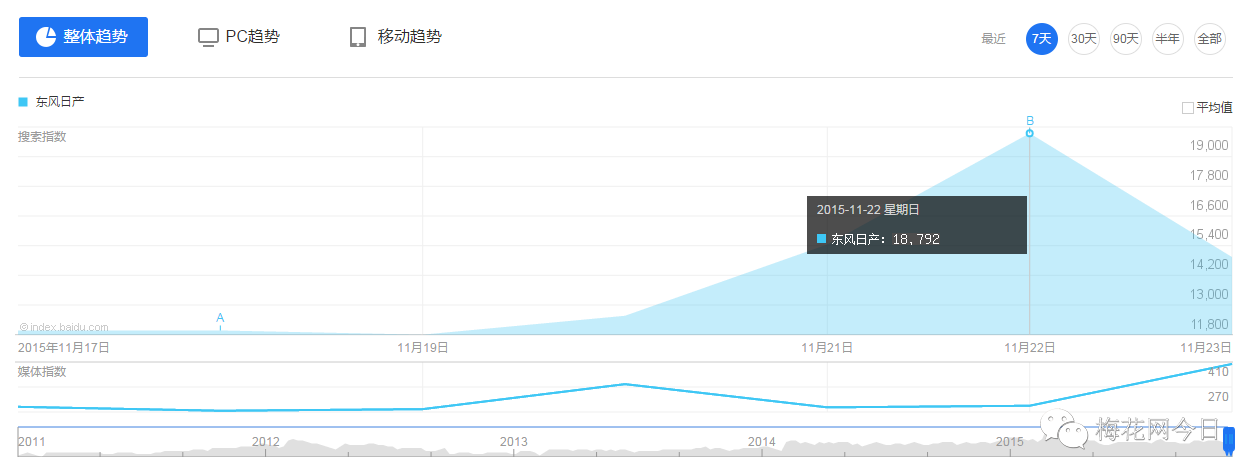This screenshot has width=1247, height=470.
Task: Enable the 平均值 checkbox
Action: coord(1188,108)
